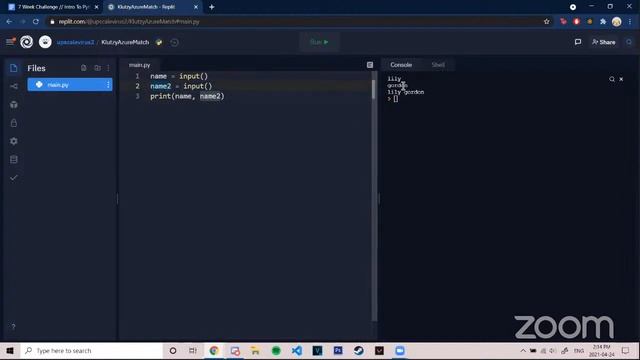Open Steam from the taskbar
This screenshot has height=360, width=640.
[x=358, y=351]
